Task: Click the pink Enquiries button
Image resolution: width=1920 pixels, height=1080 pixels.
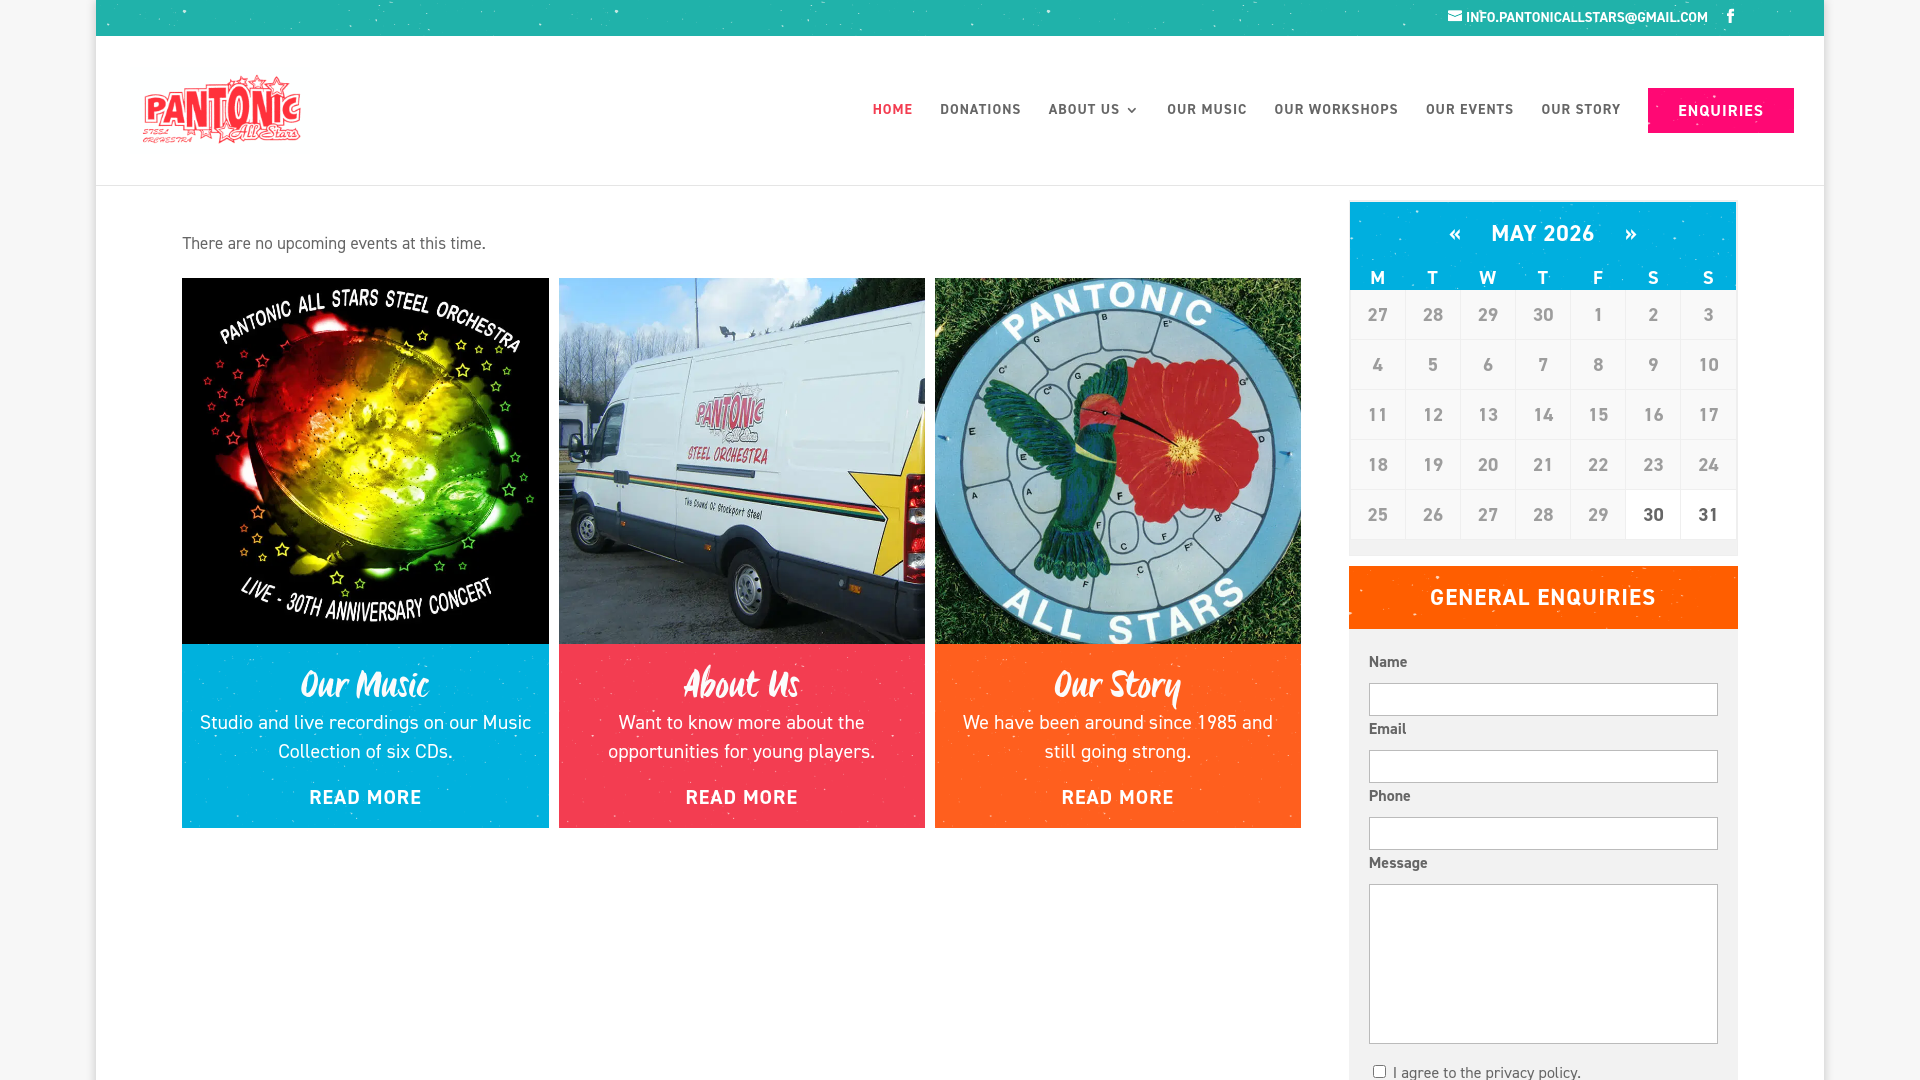Action: pyautogui.click(x=1720, y=110)
